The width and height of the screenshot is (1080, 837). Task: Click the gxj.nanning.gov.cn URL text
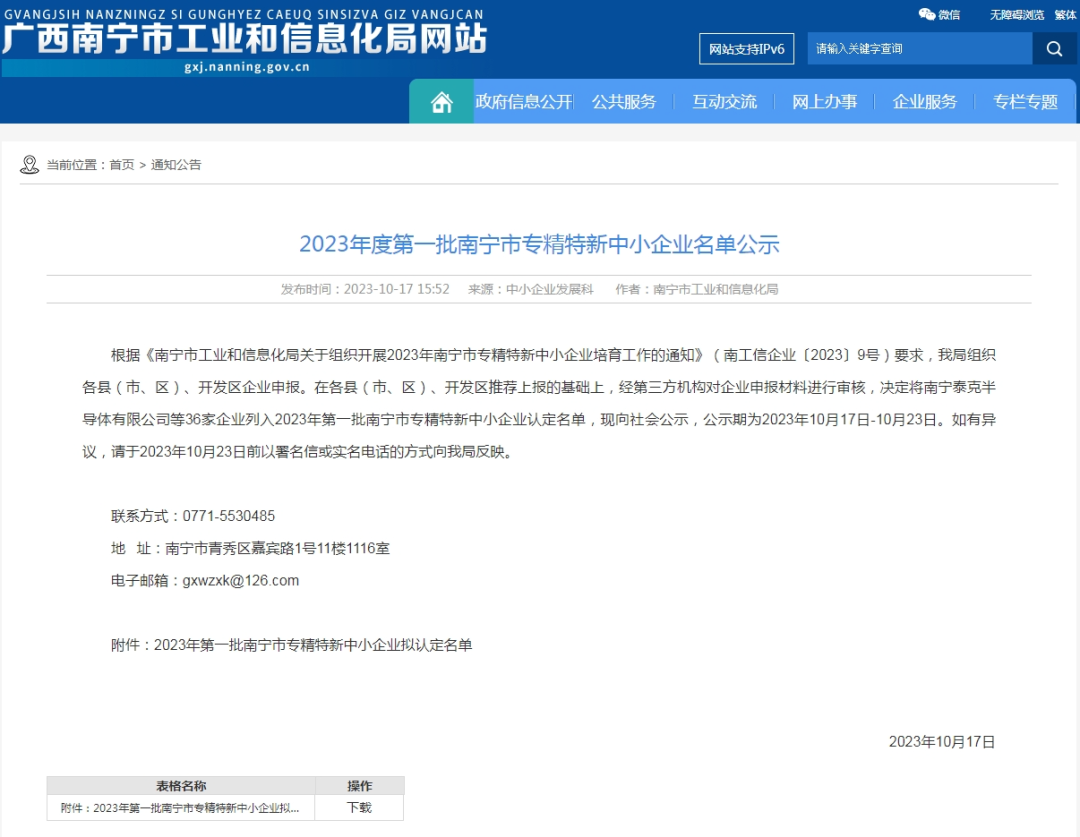pyautogui.click(x=247, y=67)
